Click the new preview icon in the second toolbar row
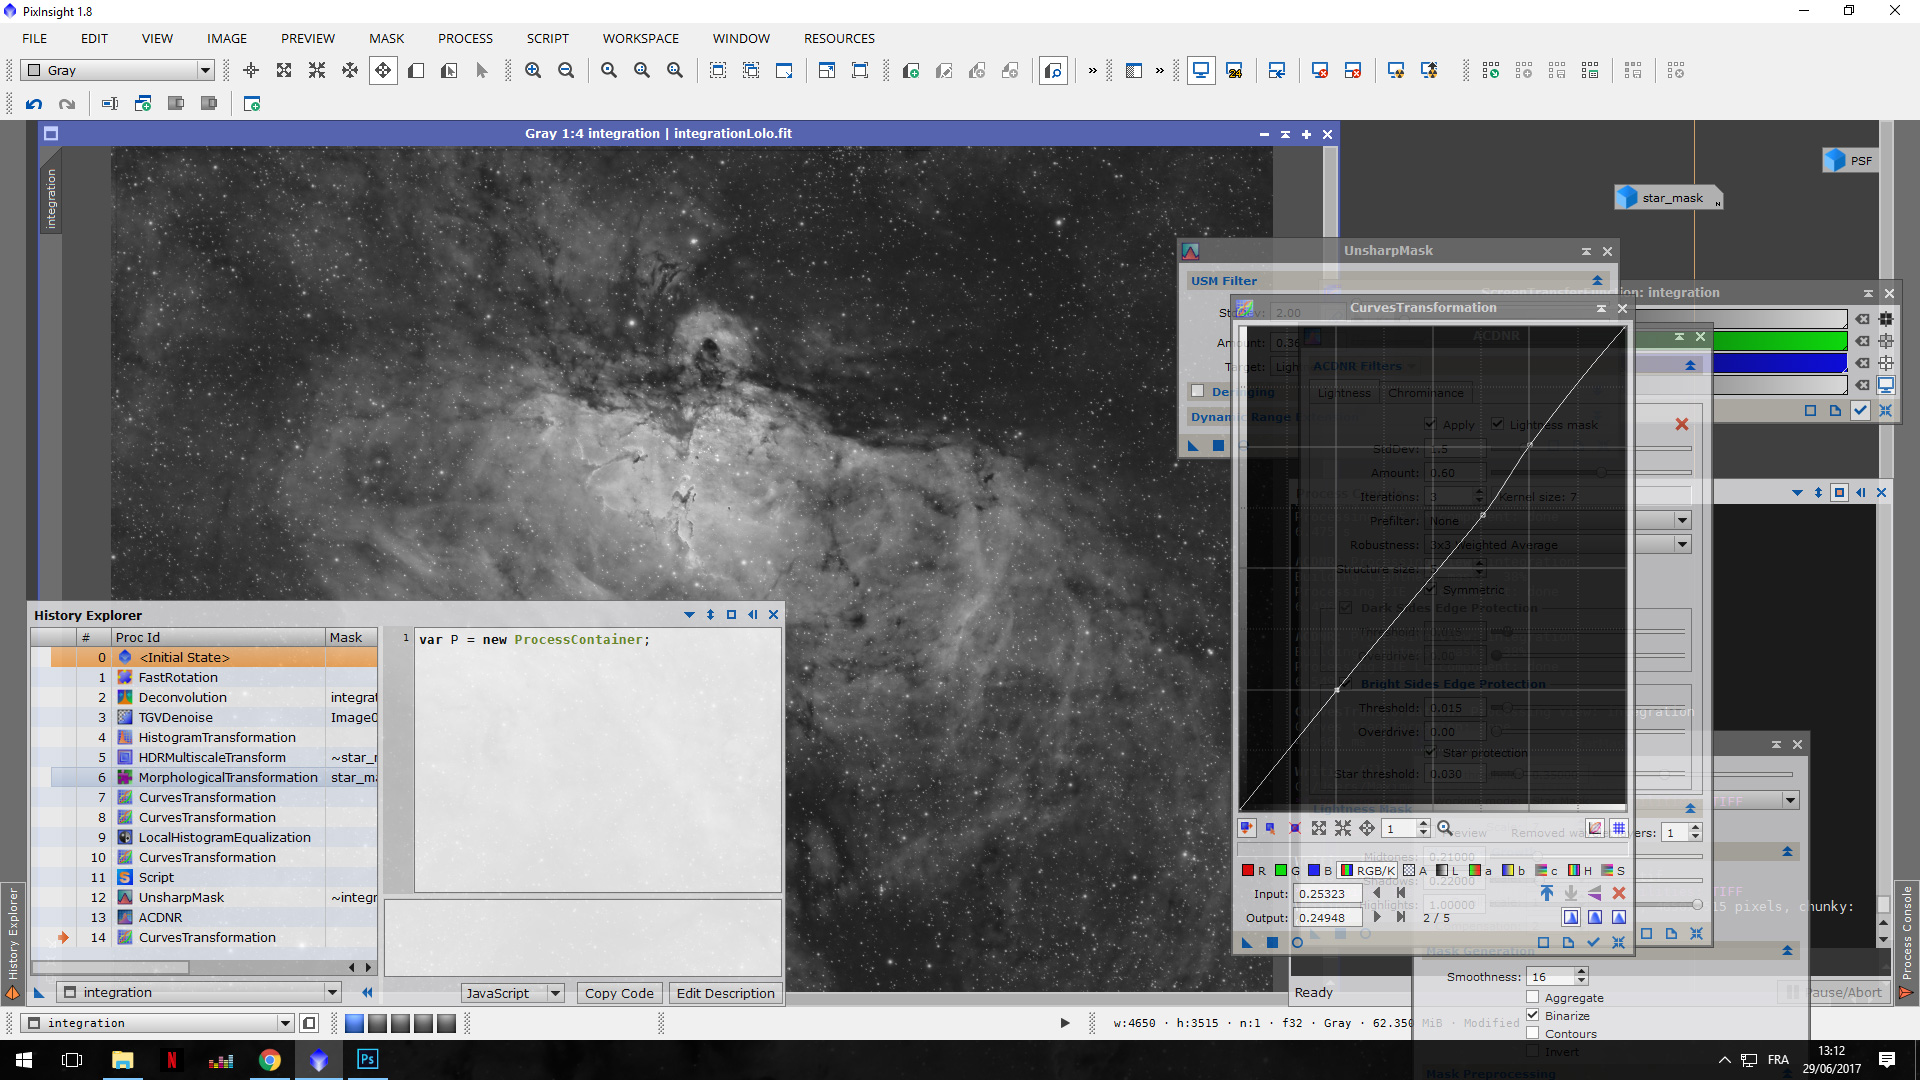This screenshot has height=1080, width=1920. point(252,103)
